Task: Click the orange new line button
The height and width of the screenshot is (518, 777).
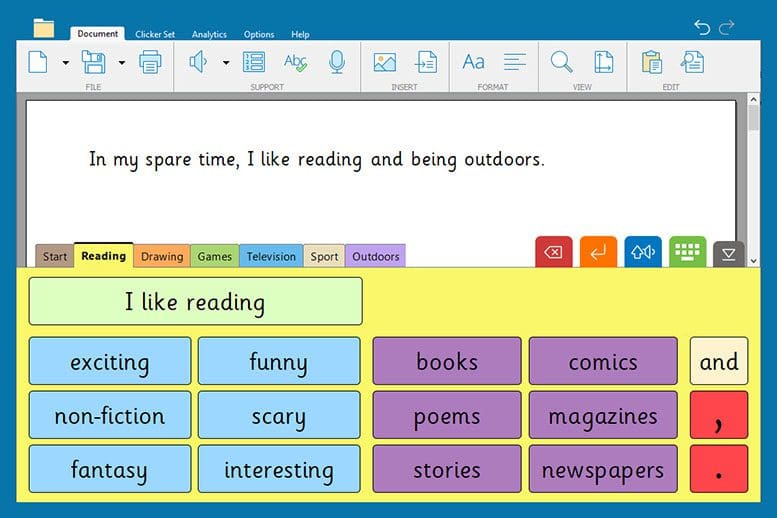Action: tap(598, 252)
